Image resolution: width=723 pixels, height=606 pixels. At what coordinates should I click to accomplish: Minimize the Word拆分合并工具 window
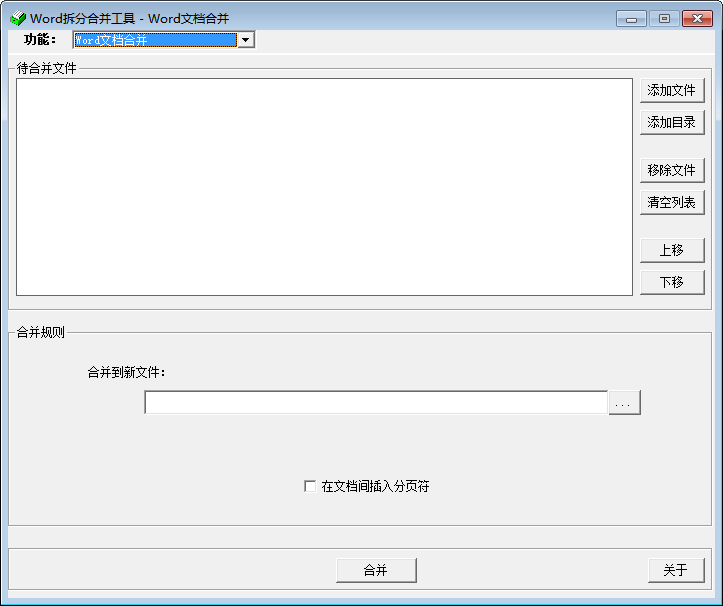631,18
